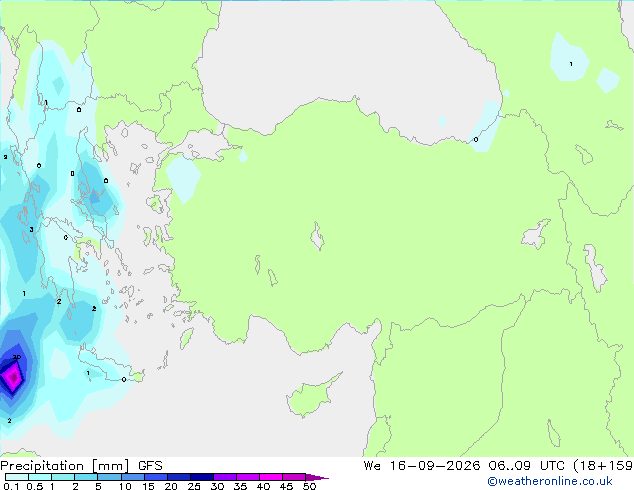Click the GFS model label

tap(150, 466)
